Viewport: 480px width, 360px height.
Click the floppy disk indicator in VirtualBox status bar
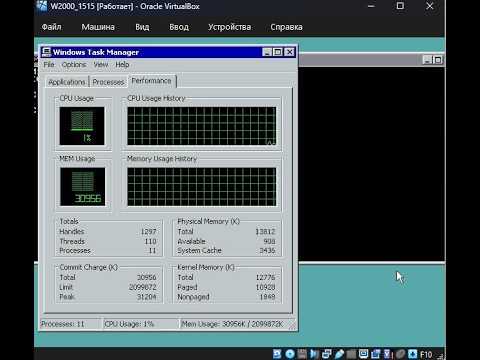click(302, 354)
